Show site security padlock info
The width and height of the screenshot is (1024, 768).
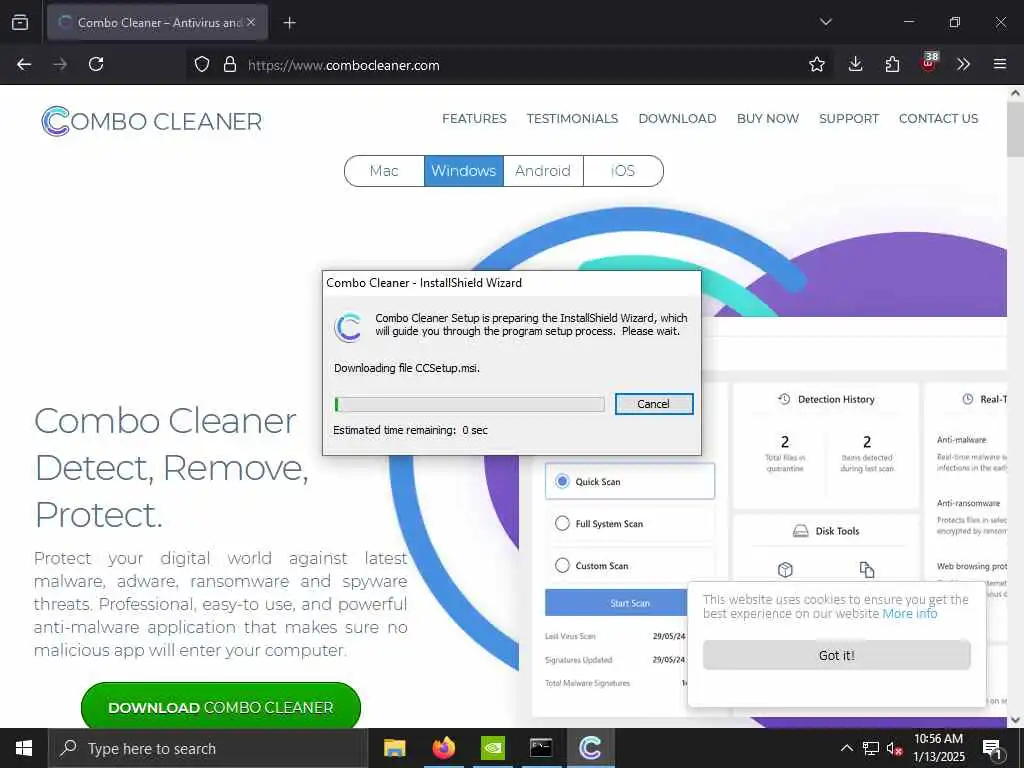tap(230, 64)
